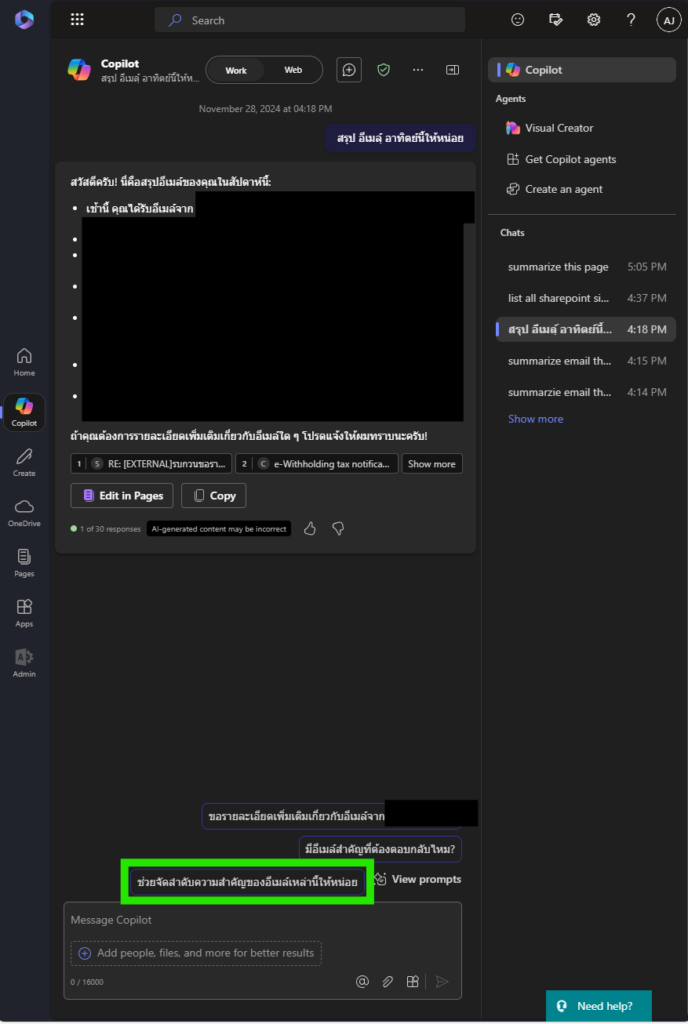
Task: Open Create in left sidebar
Action: (x=24, y=462)
